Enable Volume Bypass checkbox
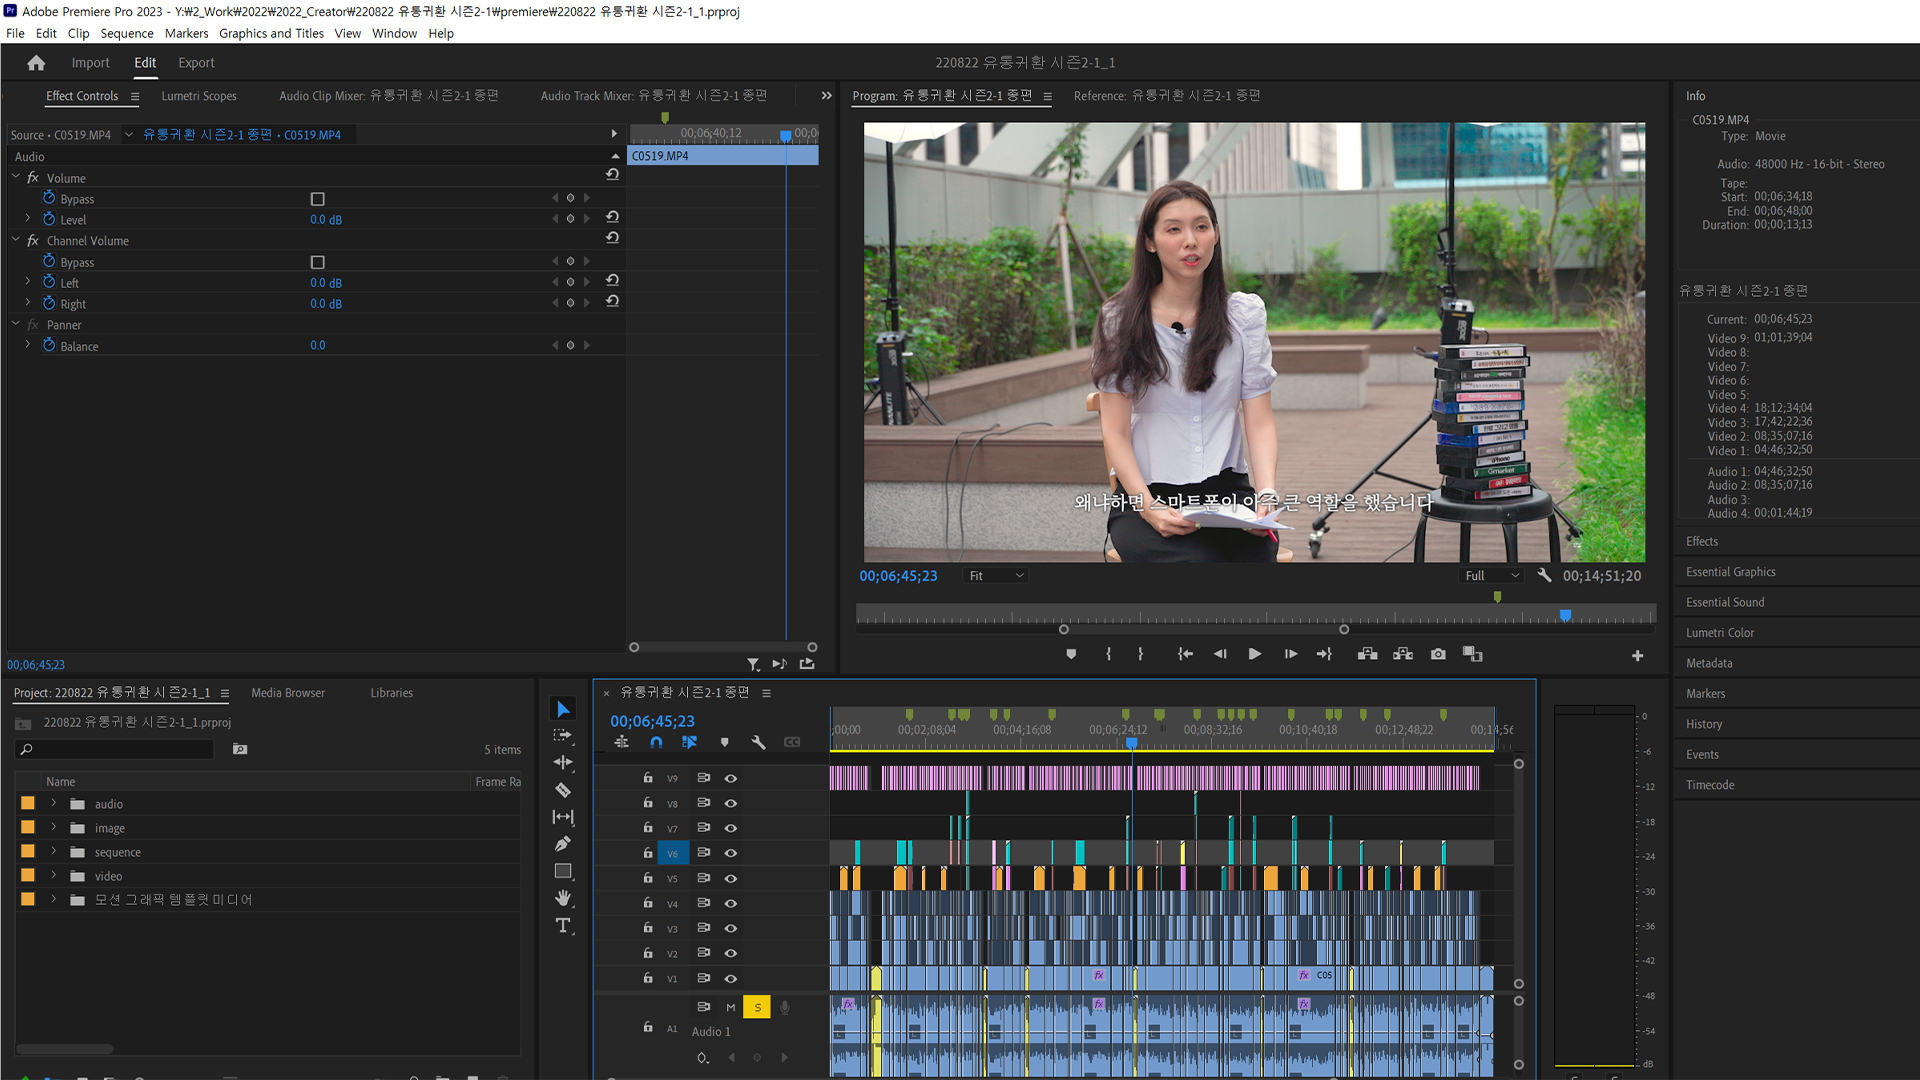The height and width of the screenshot is (1080, 1920). pyautogui.click(x=318, y=199)
